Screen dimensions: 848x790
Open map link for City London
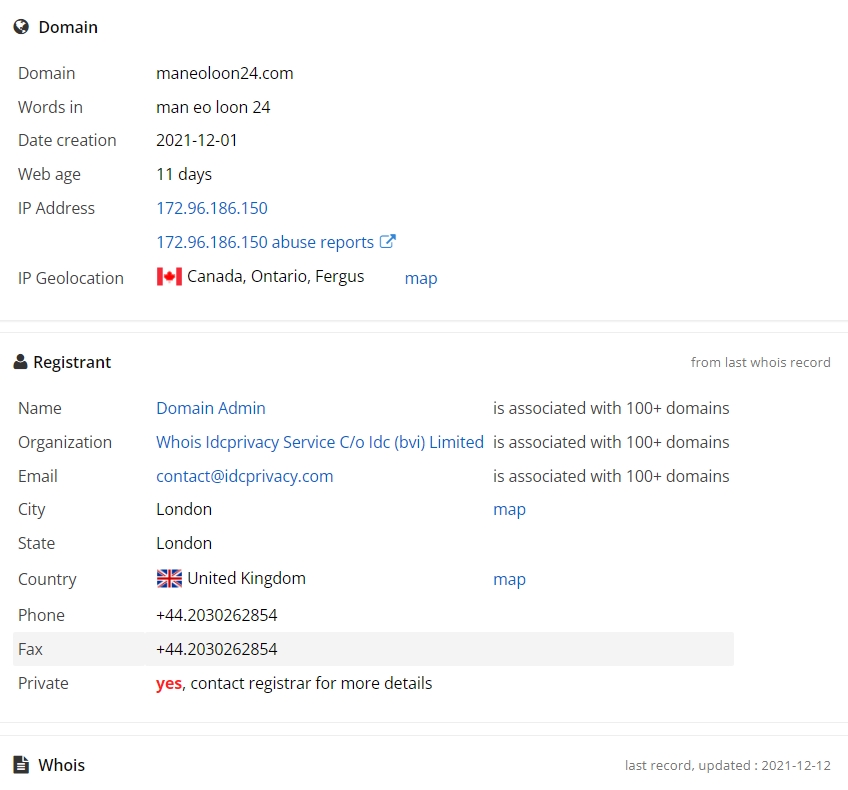point(509,509)
